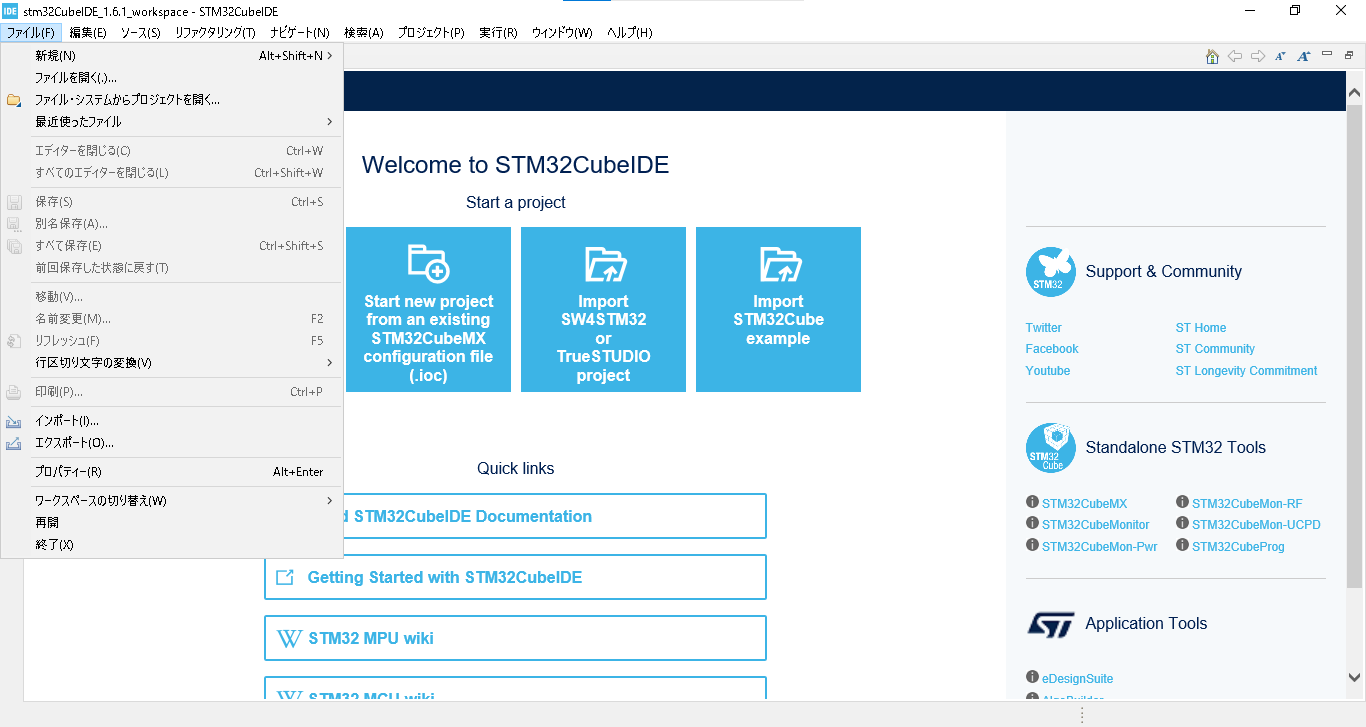Click info icon next to eDesignSuite
The height and width of the screenshot is (727, 1366).
[x=1032, y=678]
